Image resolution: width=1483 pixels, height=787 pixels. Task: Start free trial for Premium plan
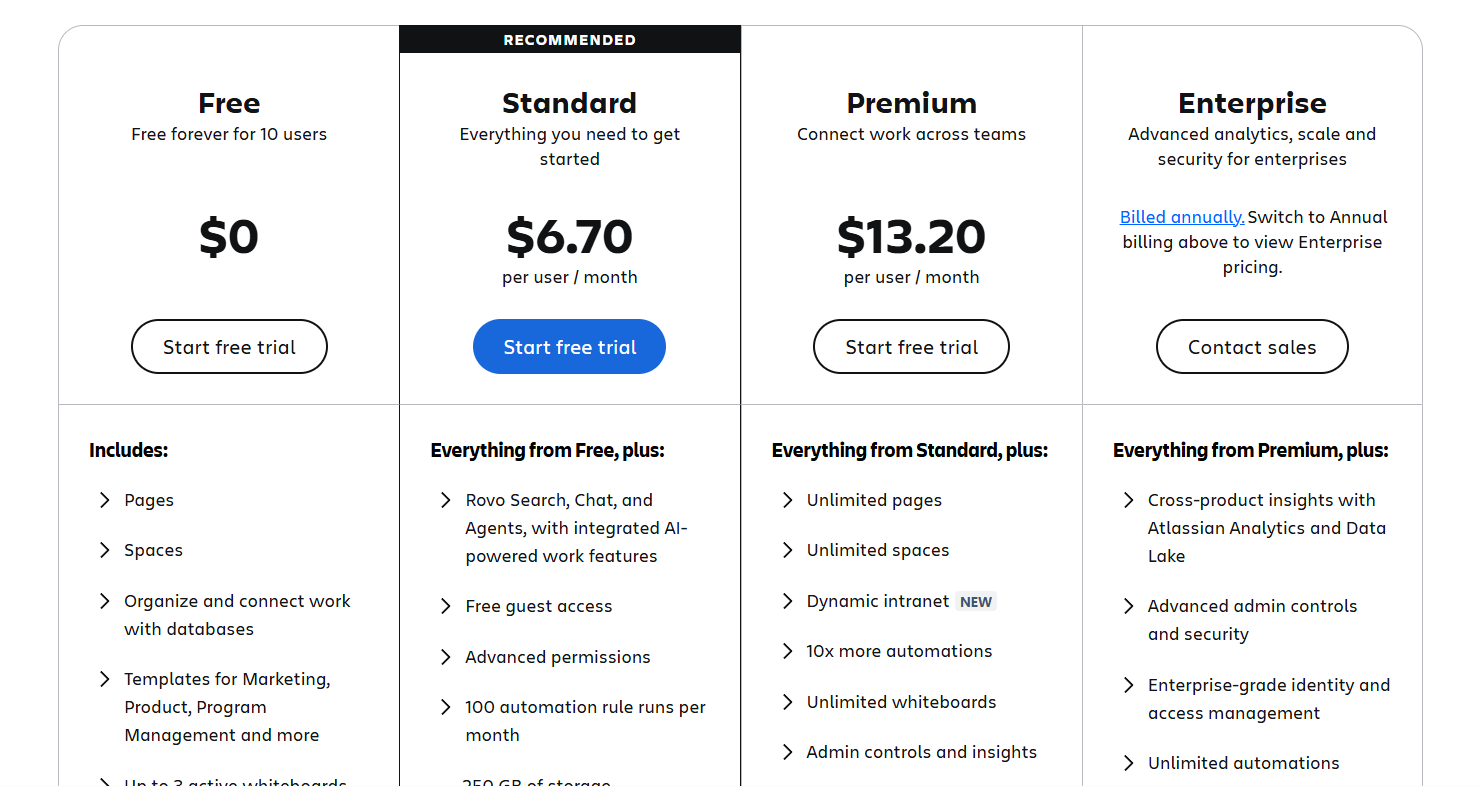point(911,347)
